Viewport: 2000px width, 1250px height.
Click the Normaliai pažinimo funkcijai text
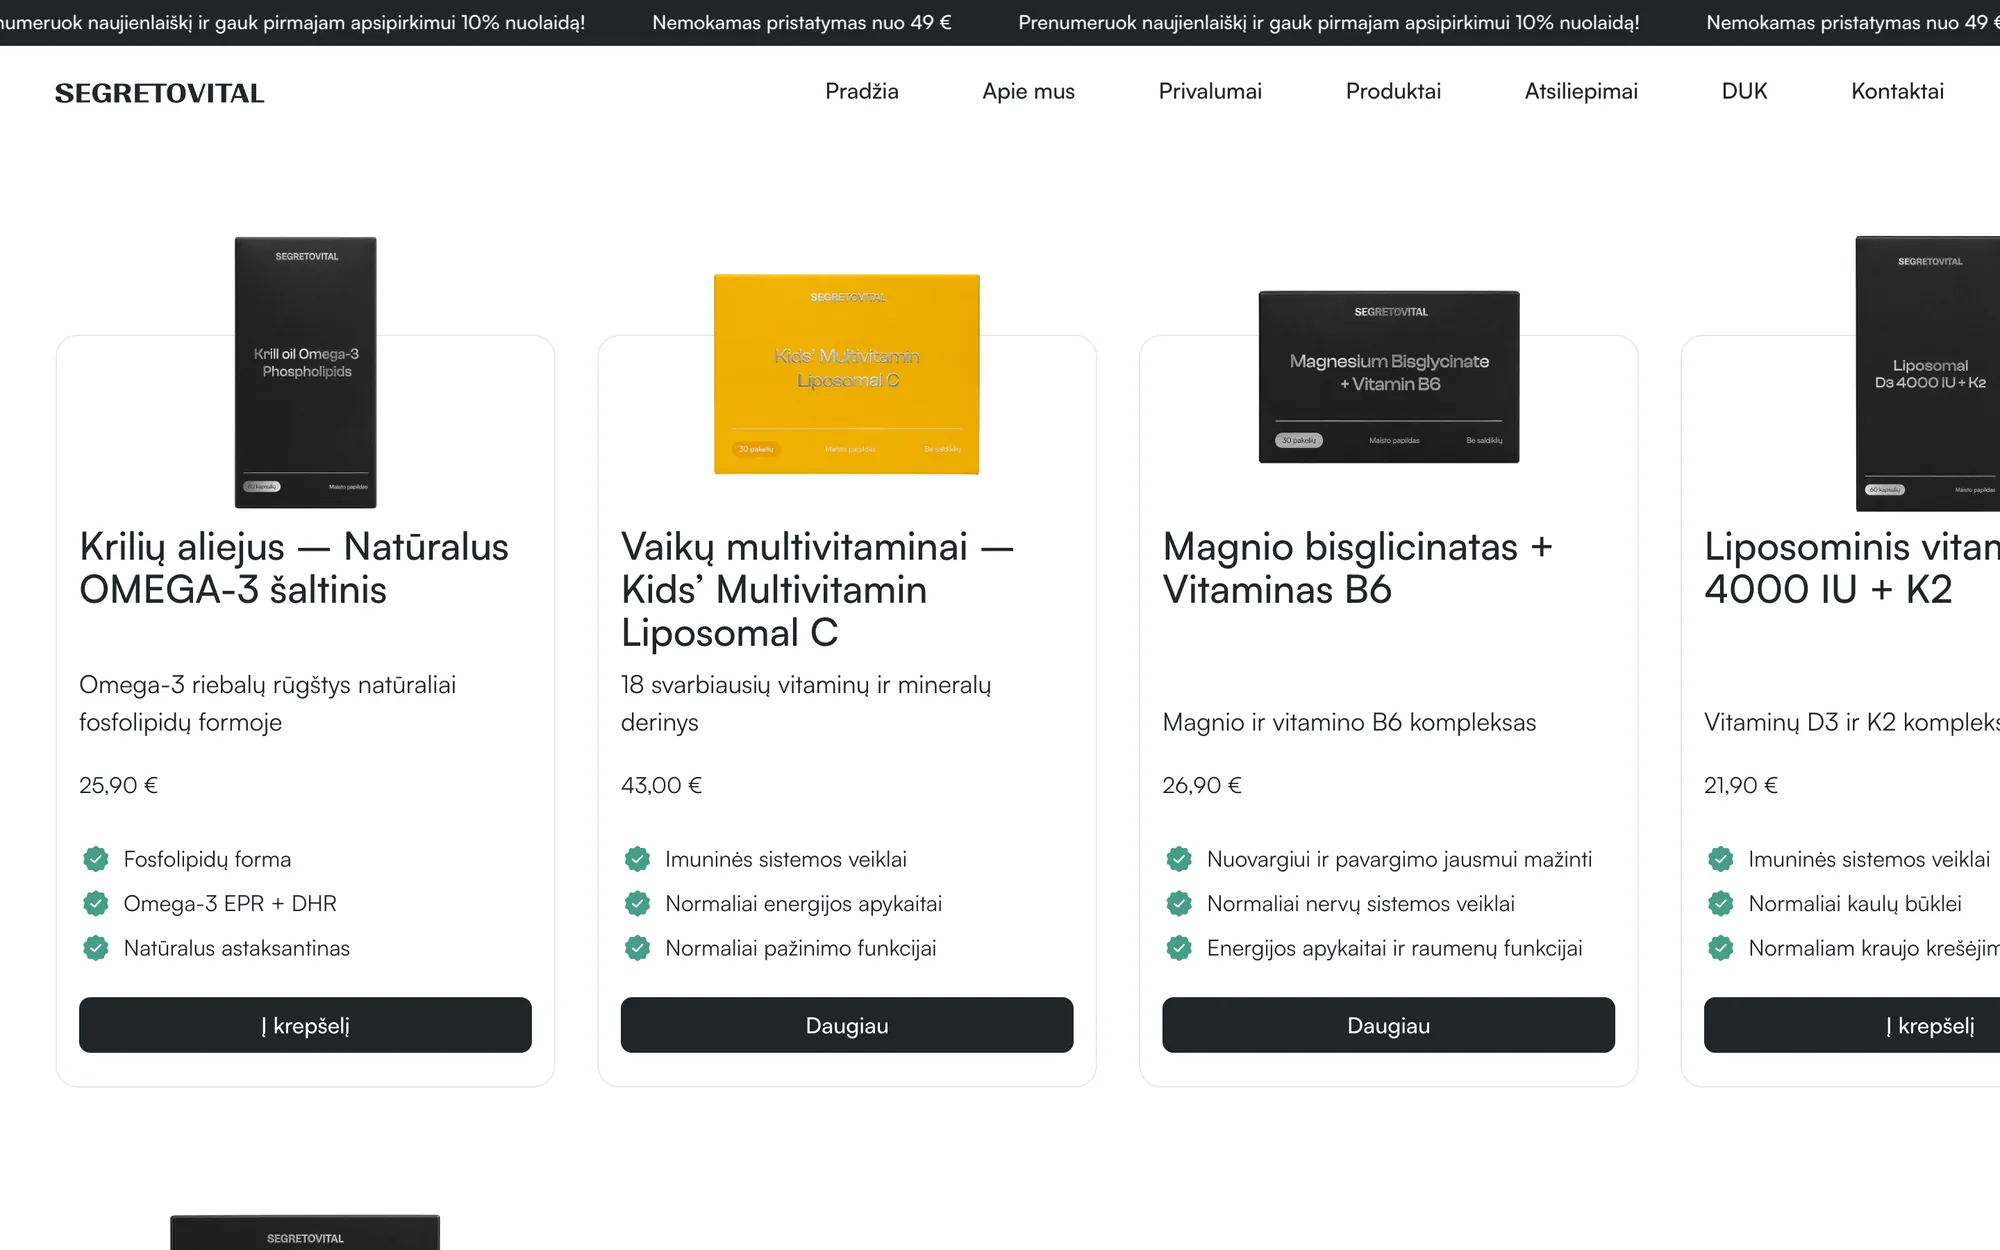pos(801,948)
